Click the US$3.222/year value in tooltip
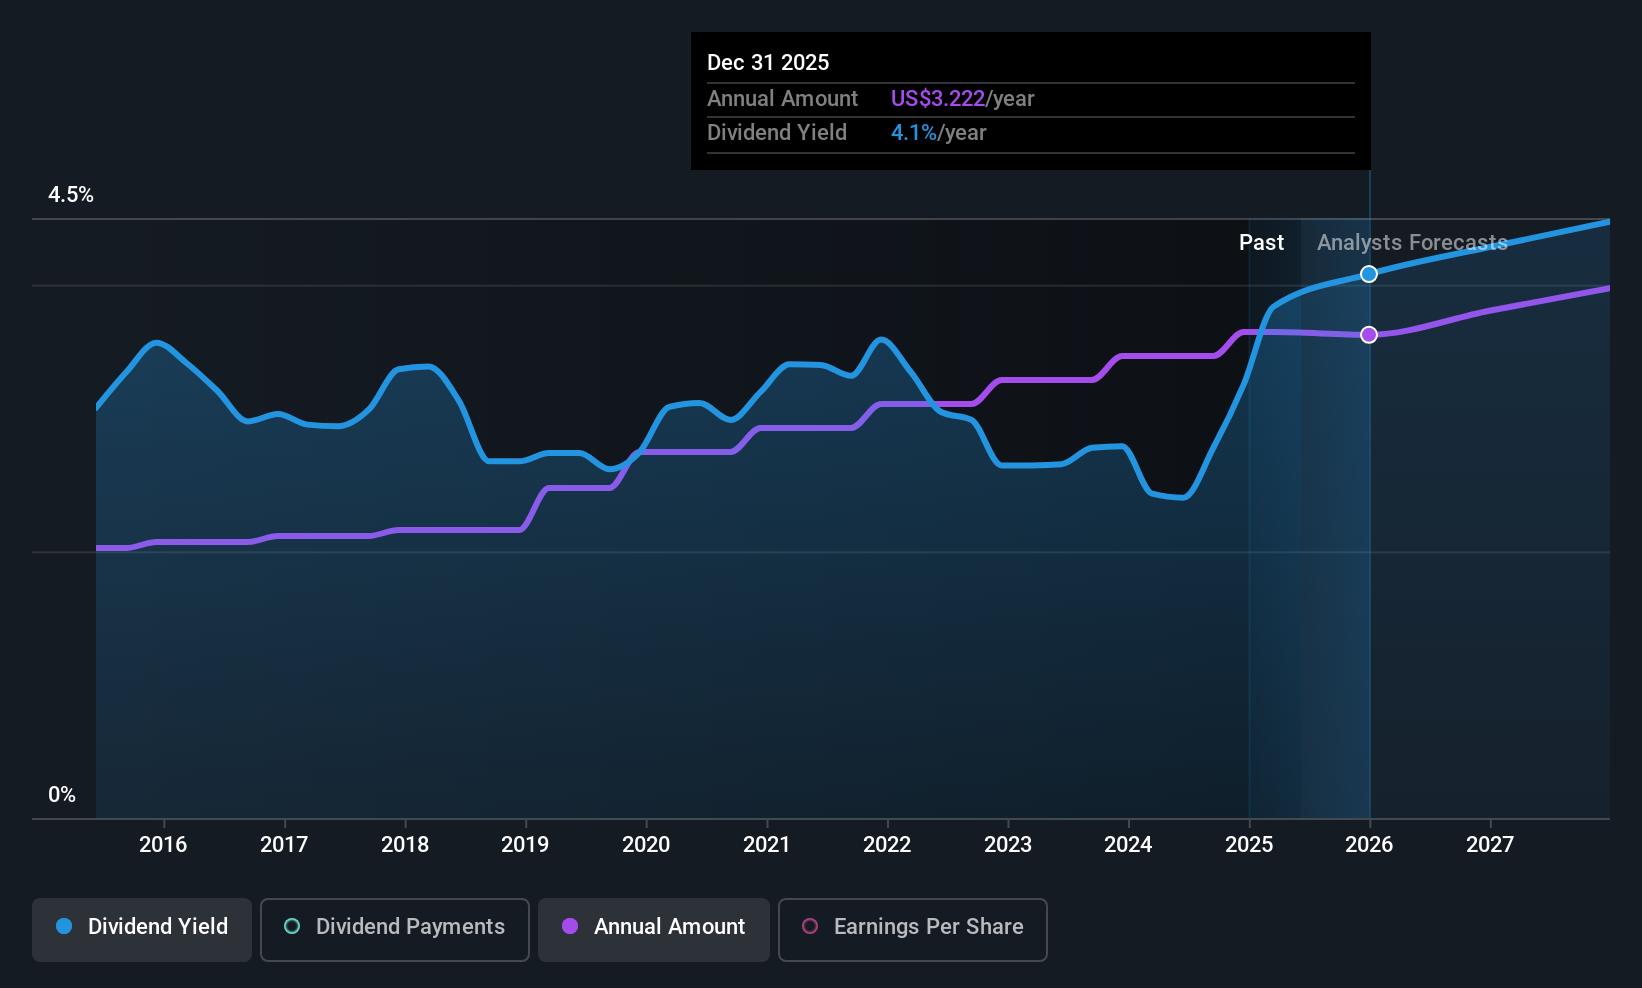This screenshot has height=988, width=1642. pos(962,99)
